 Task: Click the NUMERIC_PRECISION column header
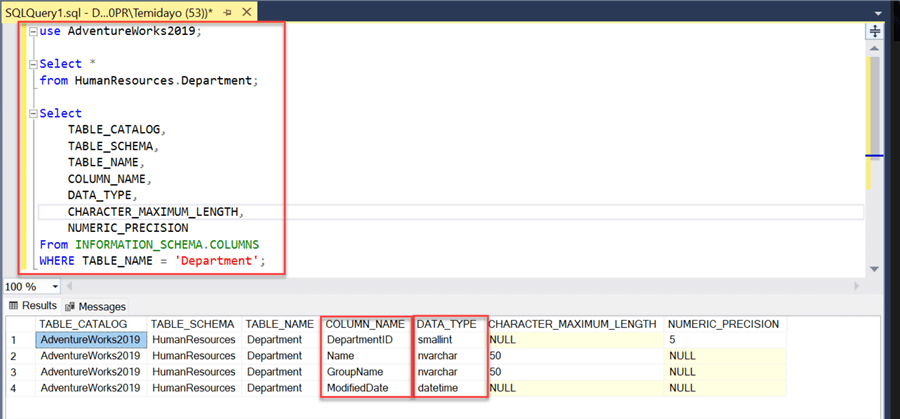click(724, 324)
